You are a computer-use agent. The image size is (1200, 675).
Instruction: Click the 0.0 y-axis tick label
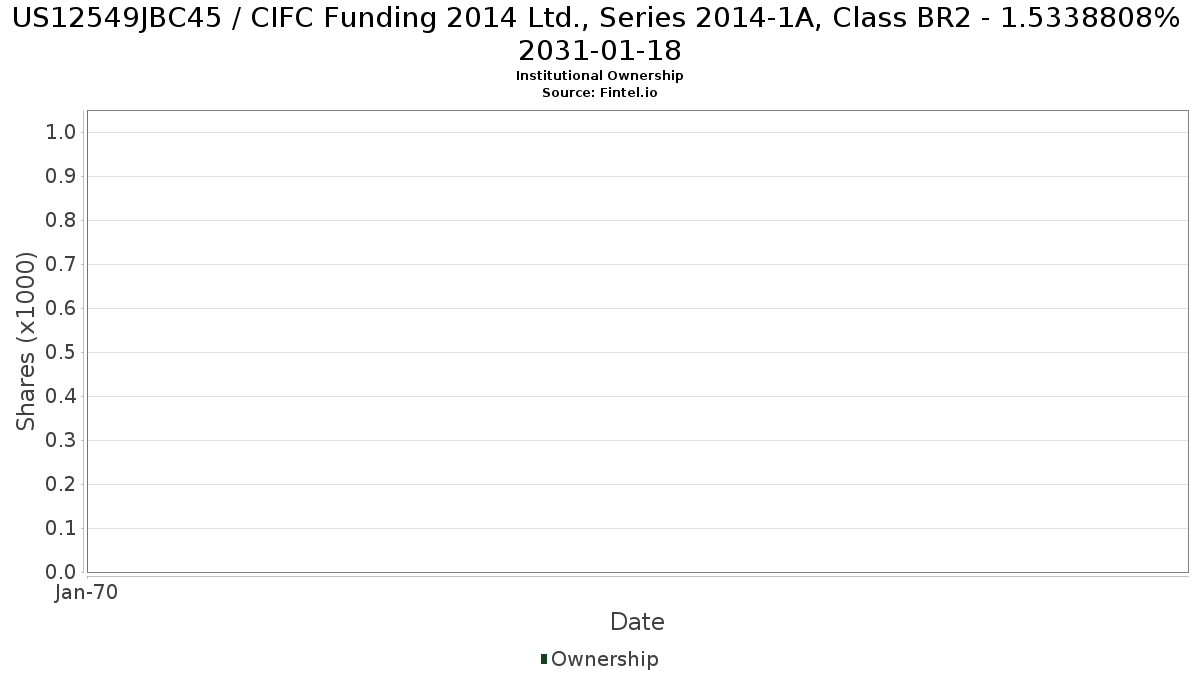coord(61,573)
